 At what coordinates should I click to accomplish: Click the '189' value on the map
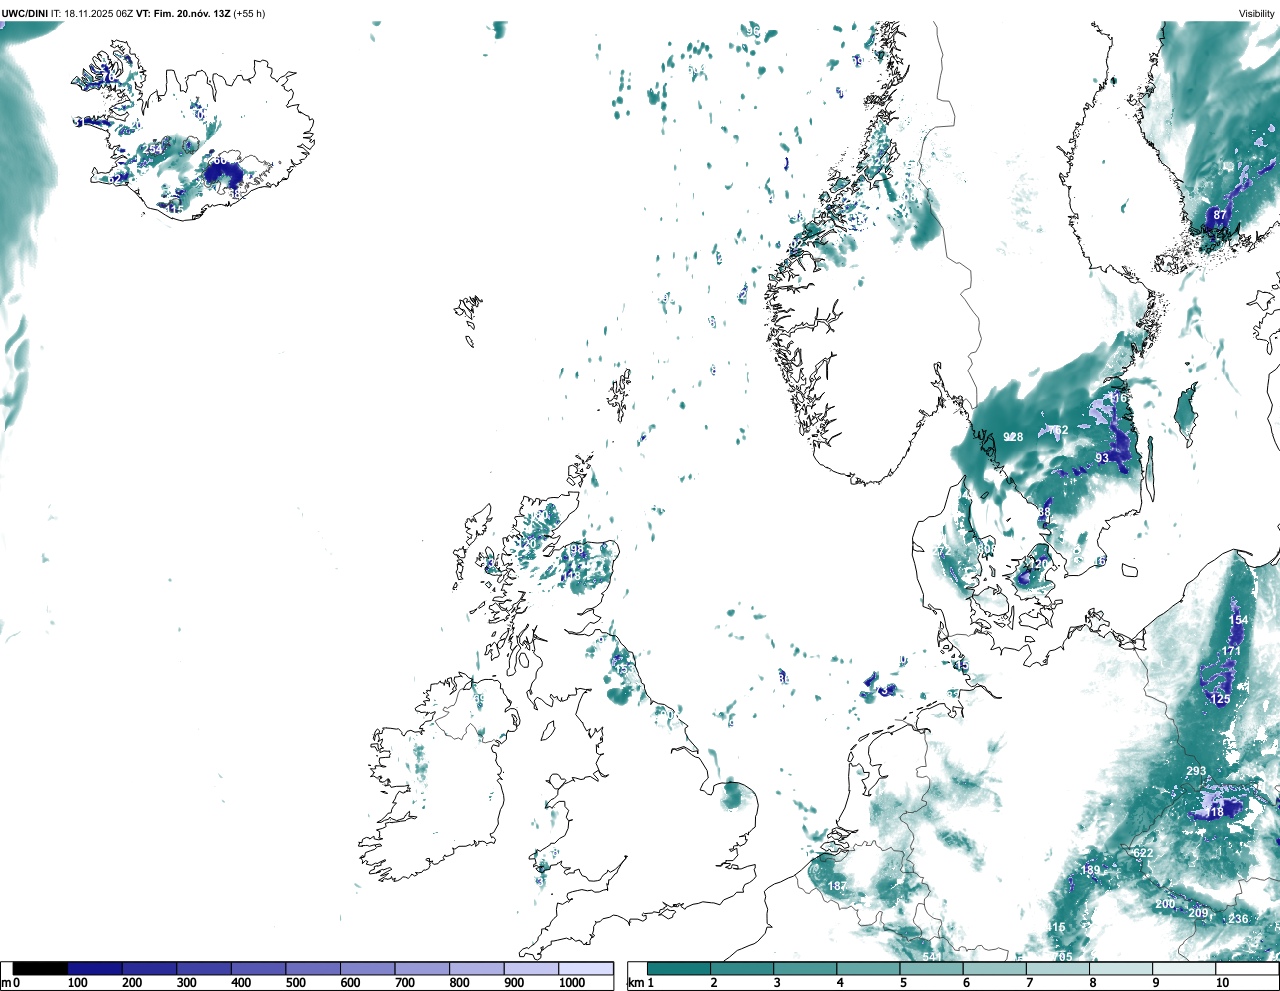pyautogui.click(x=1090, y=870)
